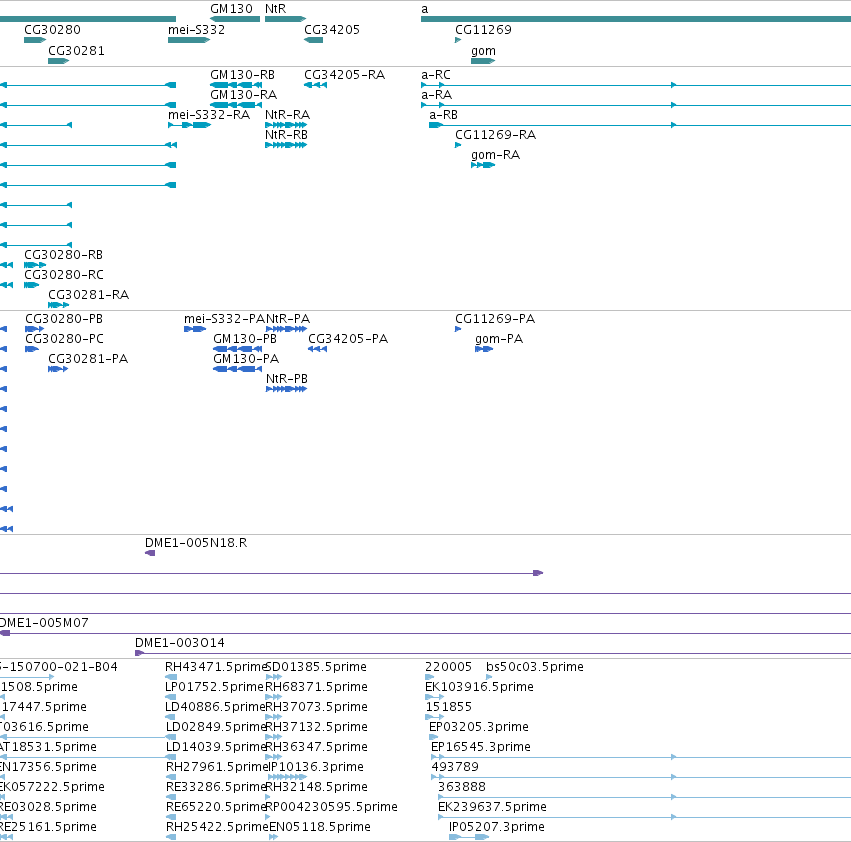Select the CG30280 gene feature

point(35,40)
